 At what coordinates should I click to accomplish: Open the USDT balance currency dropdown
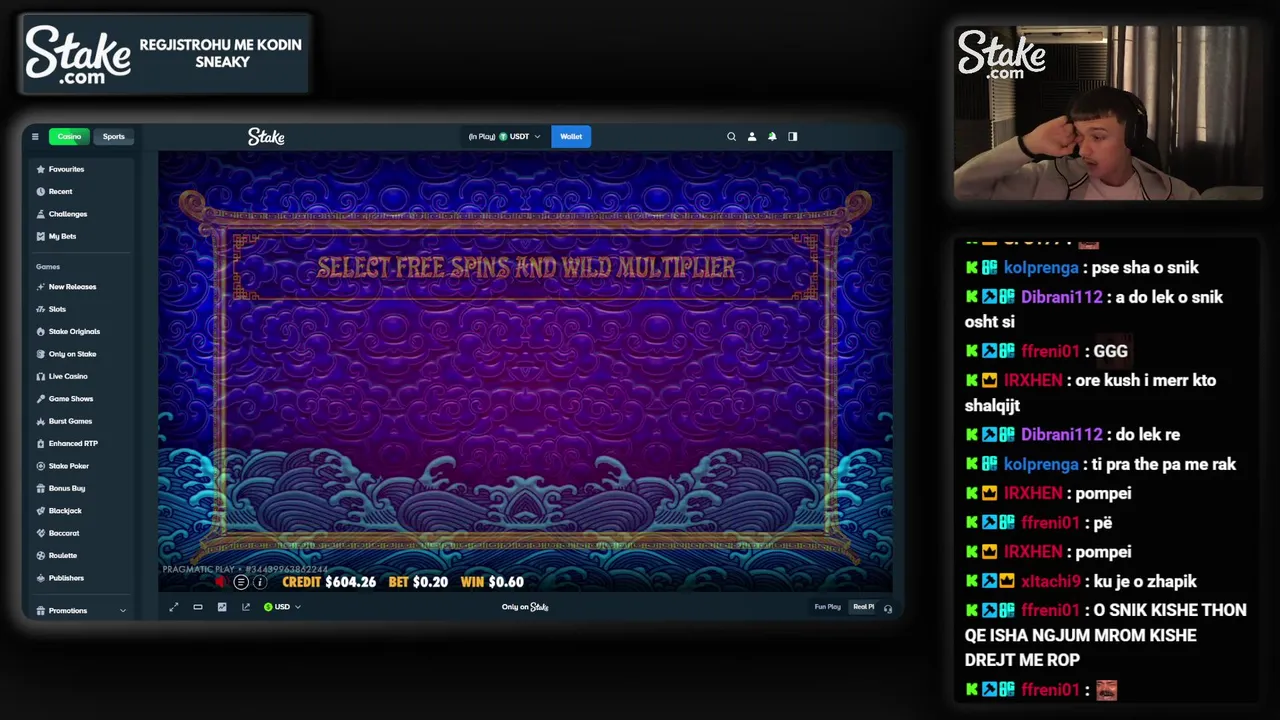point(505,137)
